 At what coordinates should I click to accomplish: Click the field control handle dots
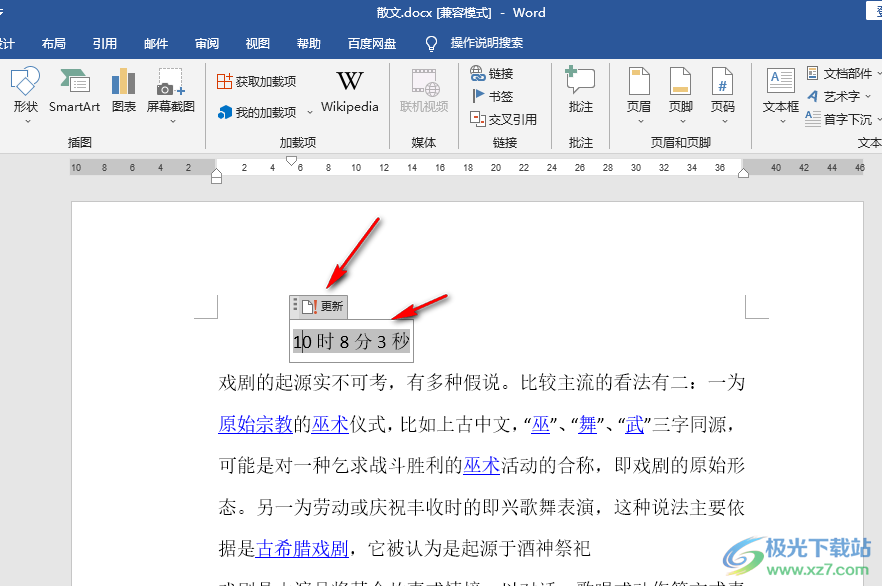295,305
